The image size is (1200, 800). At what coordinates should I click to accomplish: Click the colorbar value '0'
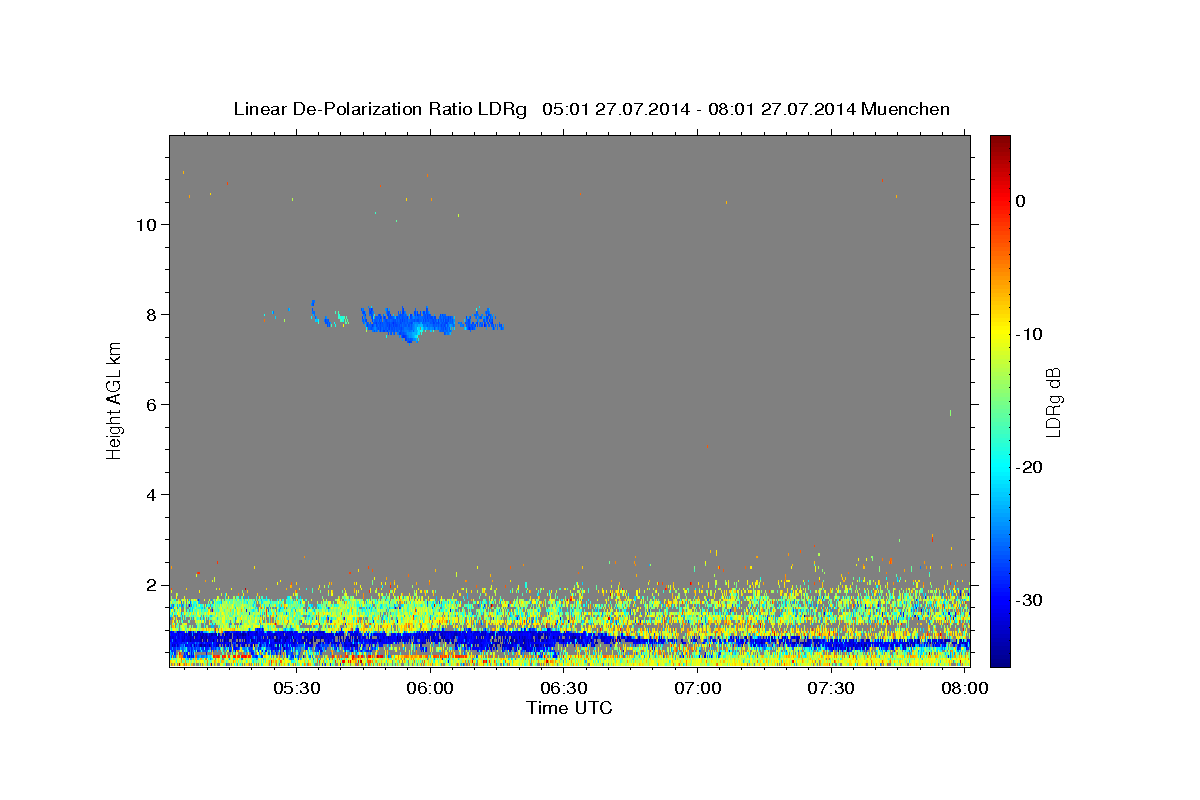click(x=1020, y=201)
